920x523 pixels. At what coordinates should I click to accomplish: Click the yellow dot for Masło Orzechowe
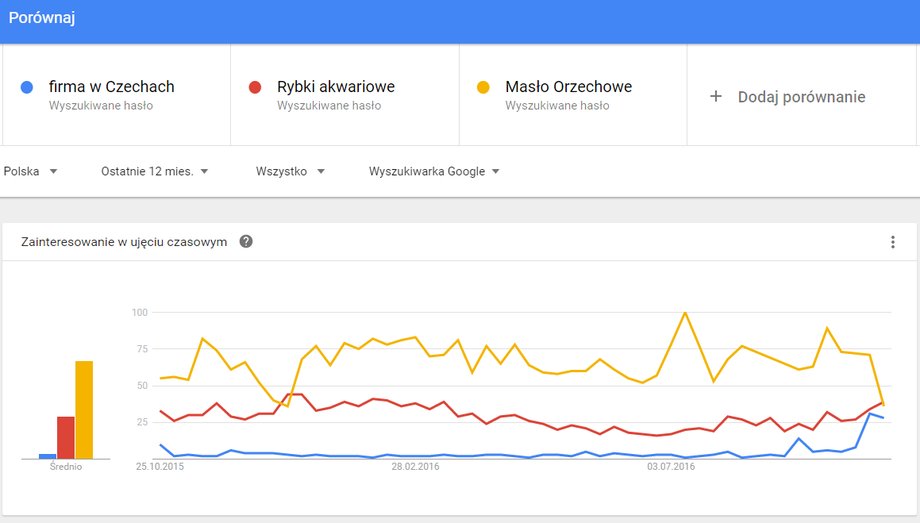[483, 87]
